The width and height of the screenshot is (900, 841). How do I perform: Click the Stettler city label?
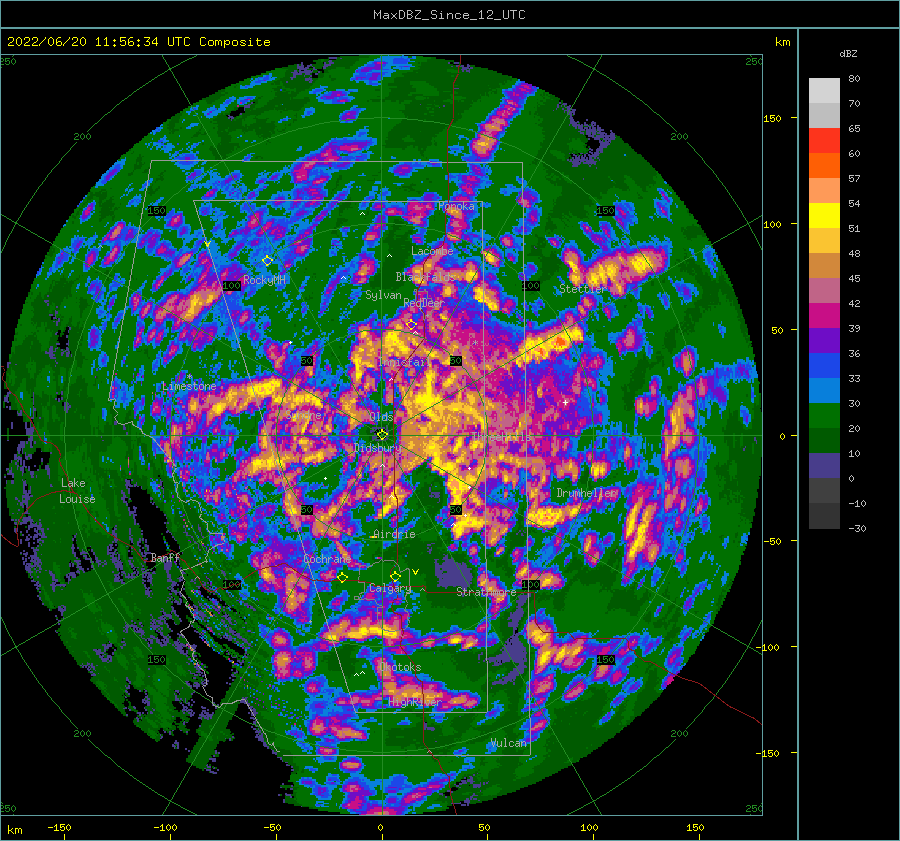coord(583,289)
